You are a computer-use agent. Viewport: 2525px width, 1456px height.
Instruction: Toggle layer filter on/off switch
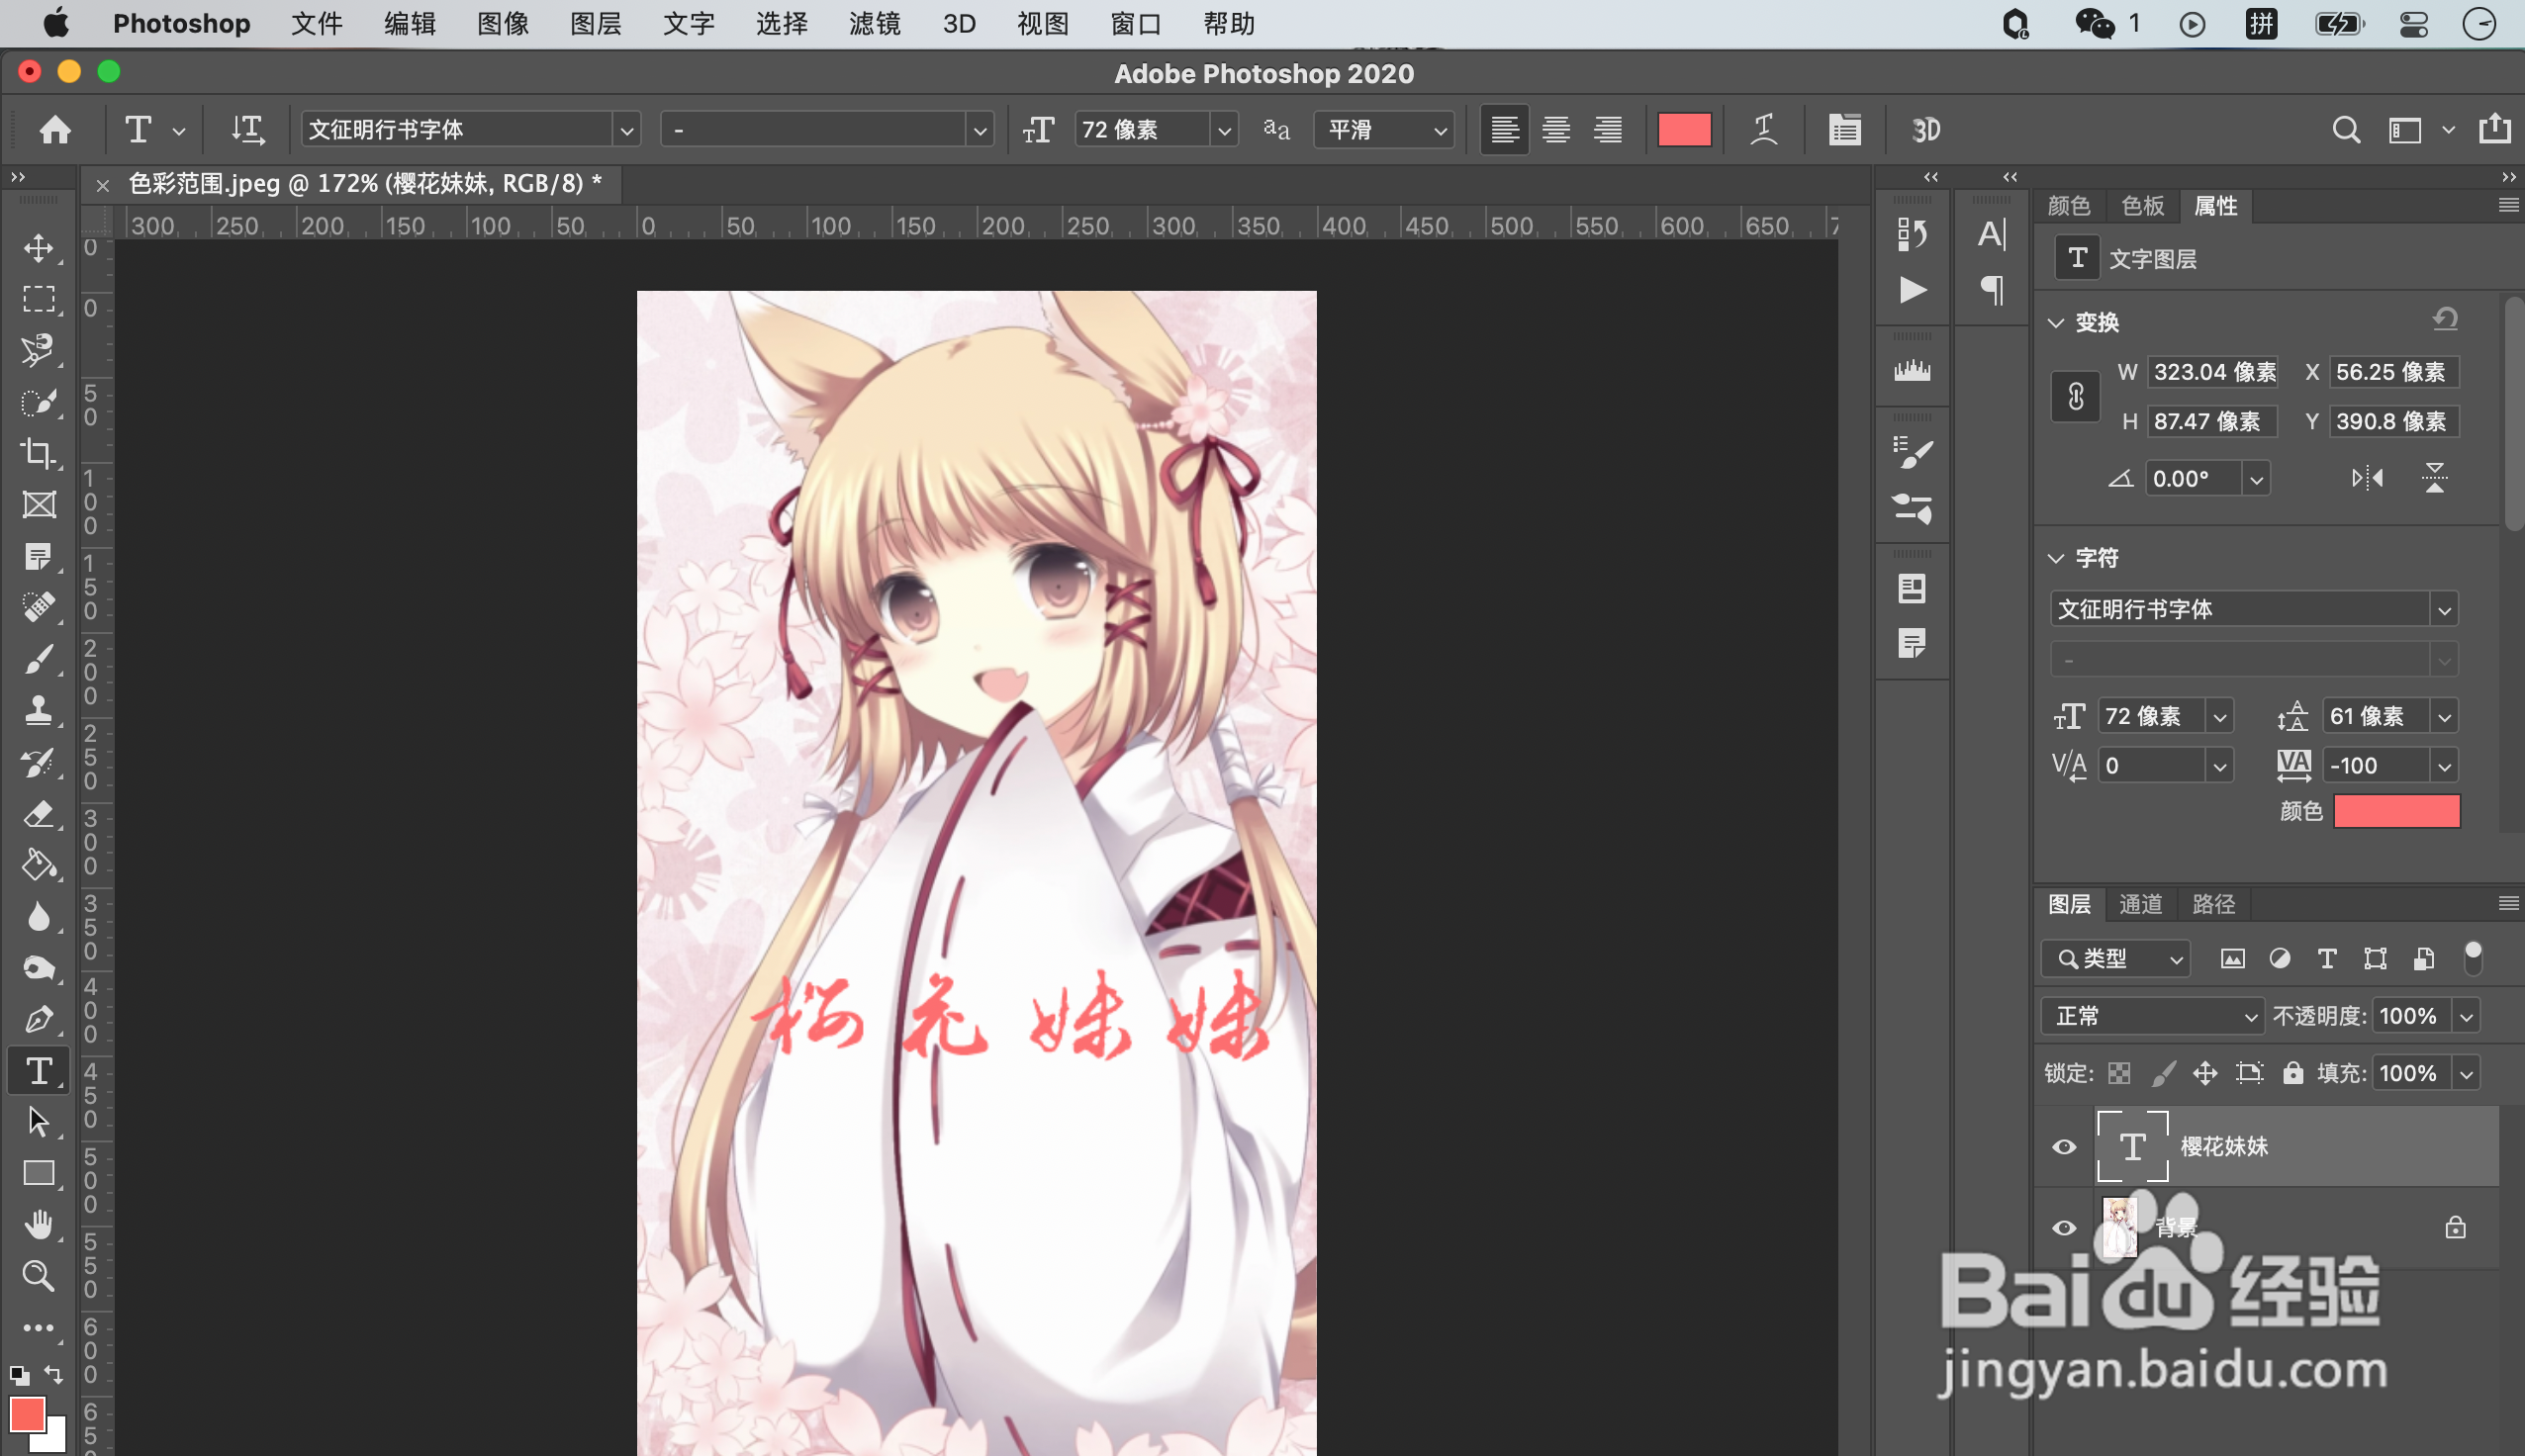tap(2473, 958)
